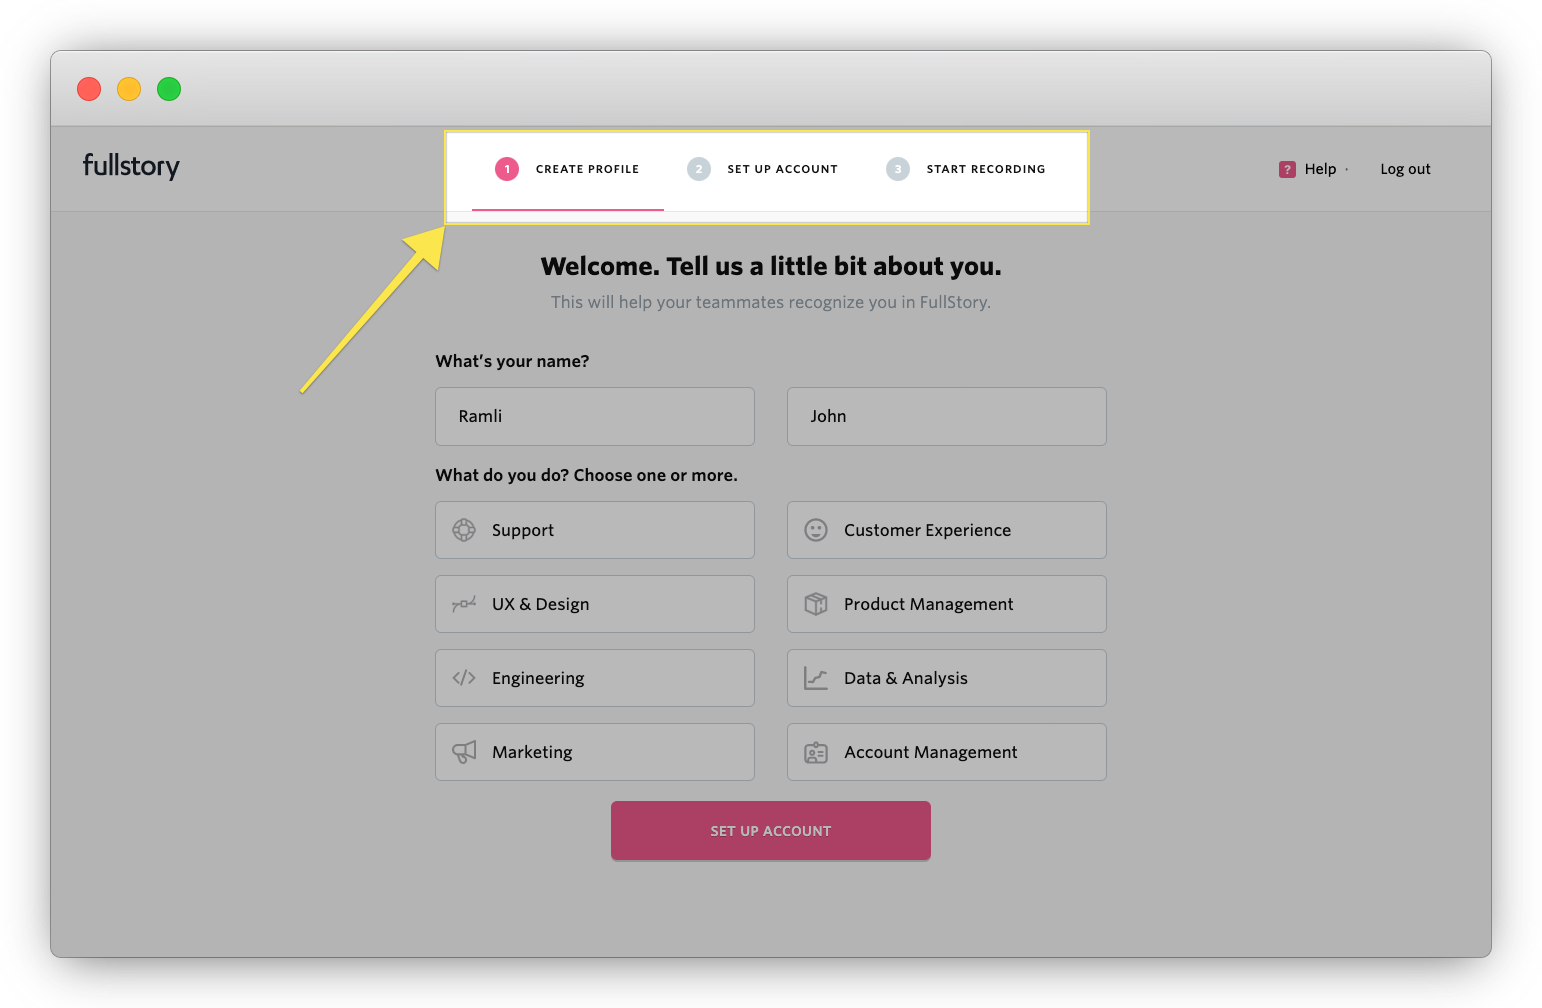This screenshot has width=1542, height=1008.
Task: Click the box icon for Product Management
Action: 816,604
